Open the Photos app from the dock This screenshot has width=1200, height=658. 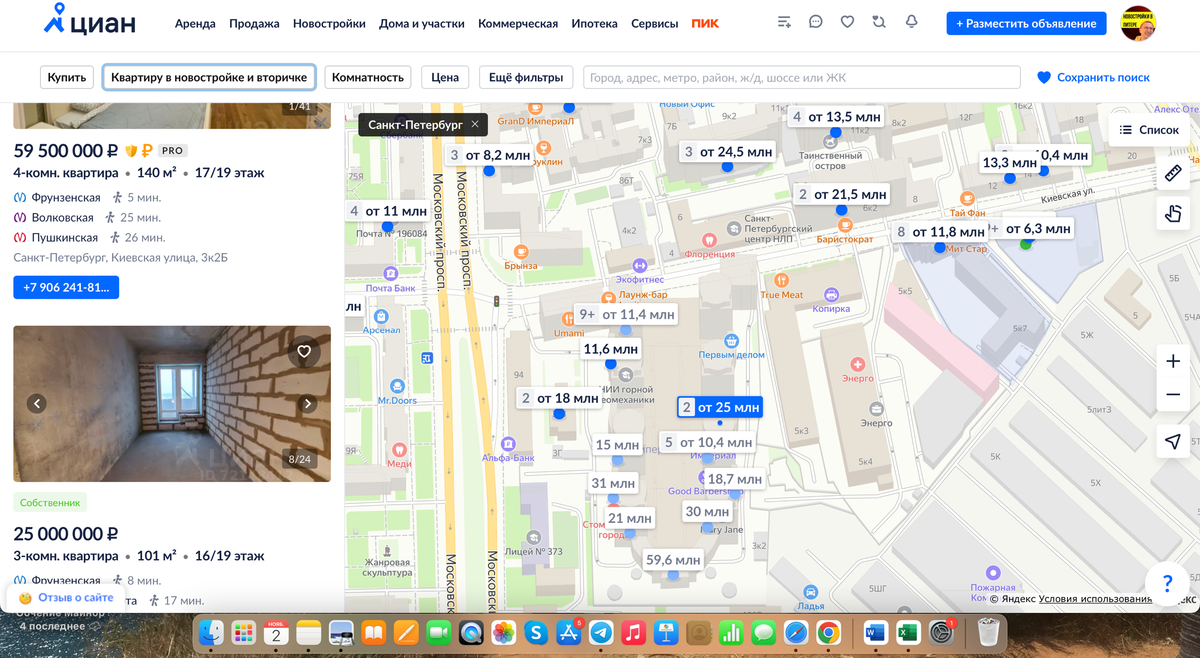coord(504,632)
